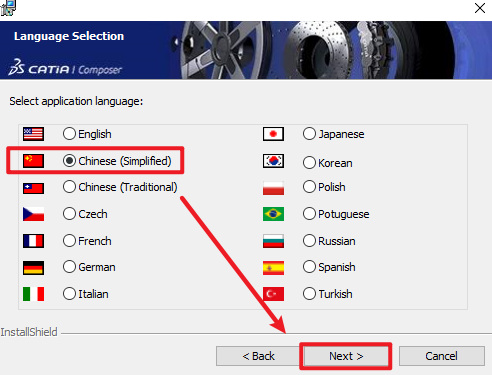Click the Brazil flag icon
Viewport: 492px width, 375px height.
click(273, 214)
